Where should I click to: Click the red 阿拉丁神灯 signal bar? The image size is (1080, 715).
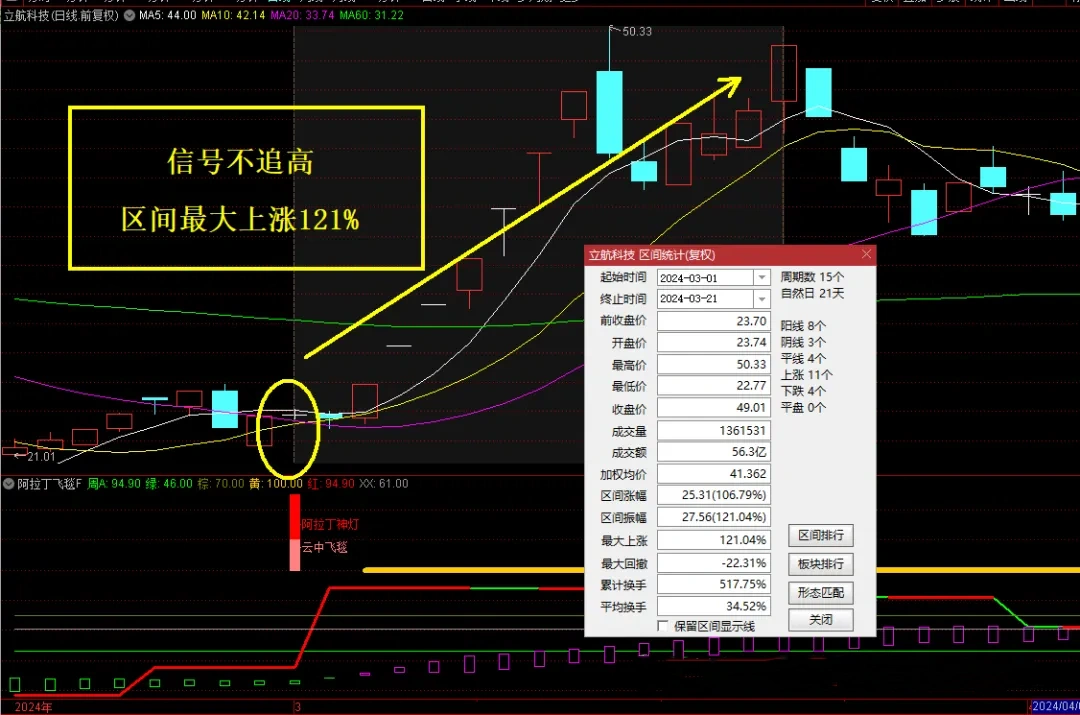coord(295,517)
